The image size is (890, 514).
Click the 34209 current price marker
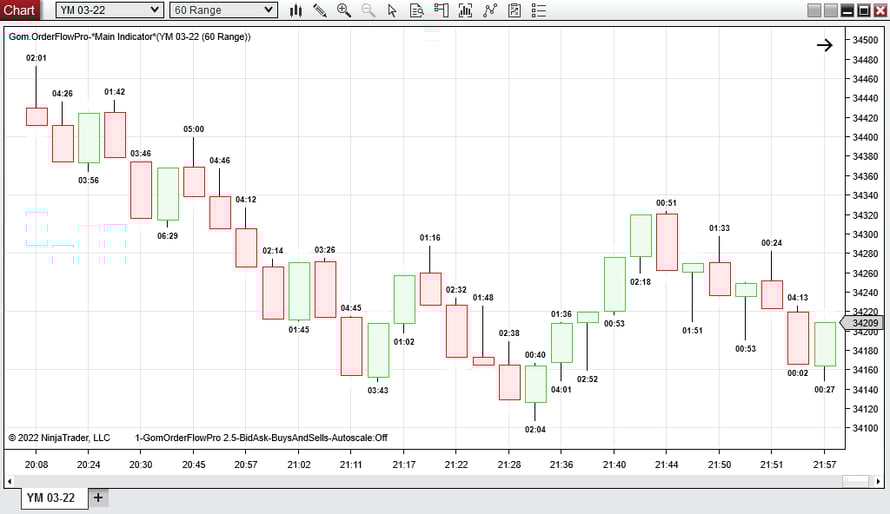(862, 323)
